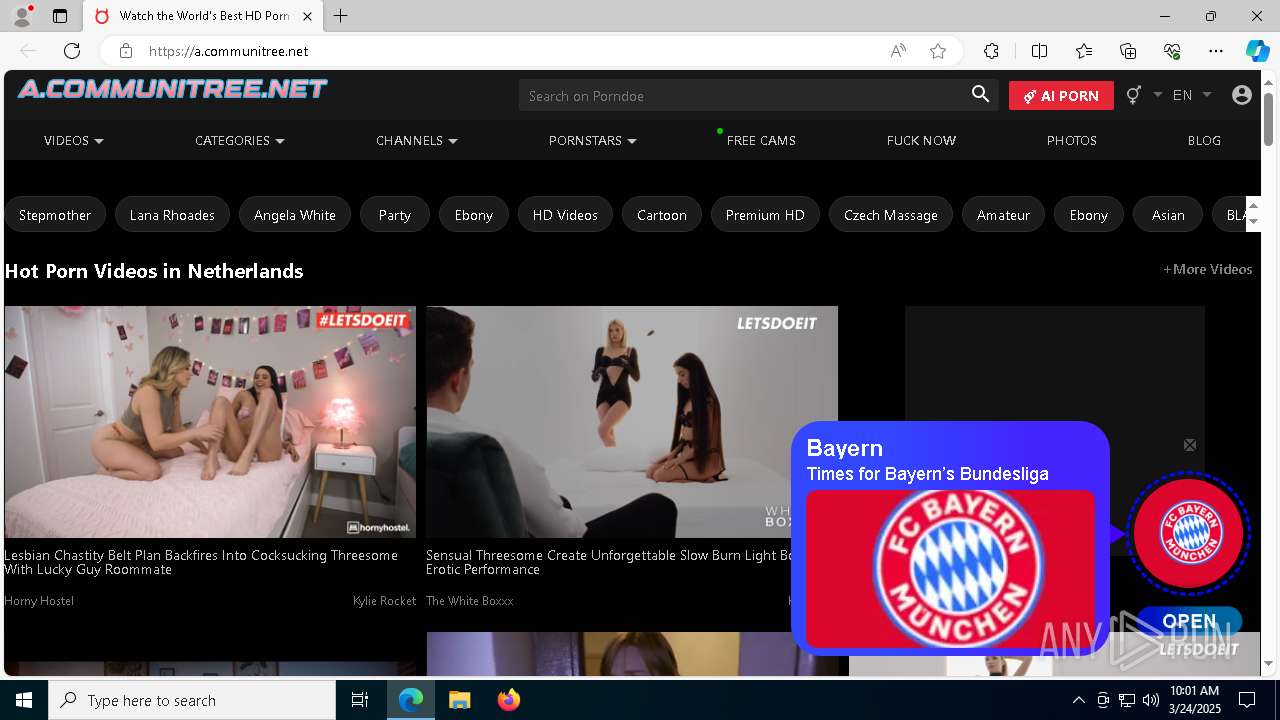Open the volume control icon
1280x720 pixels.
point(1150,700)
